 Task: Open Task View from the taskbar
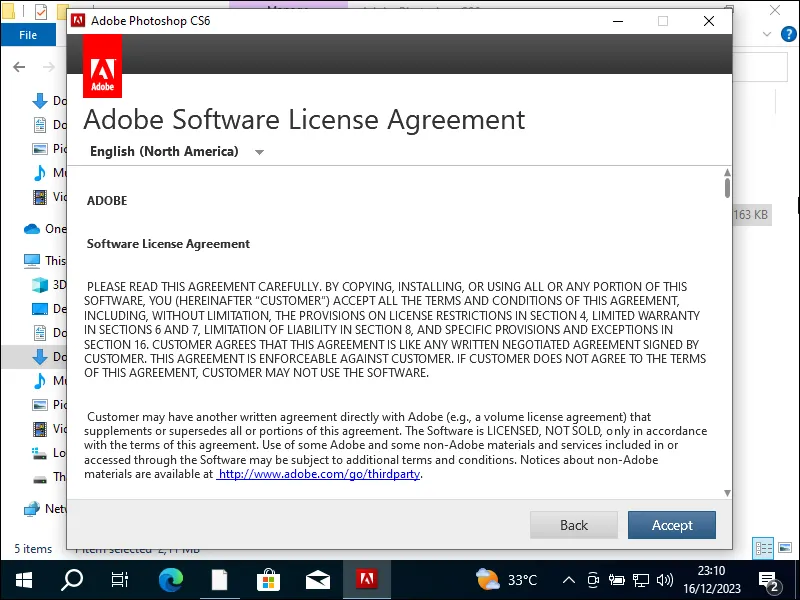click(x=120, y=579)
